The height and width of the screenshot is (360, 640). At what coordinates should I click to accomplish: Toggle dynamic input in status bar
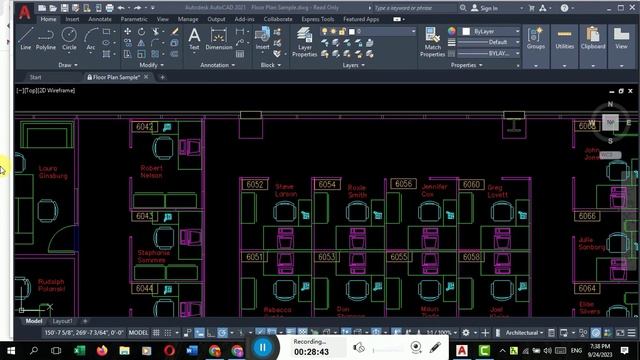(200, 333)
